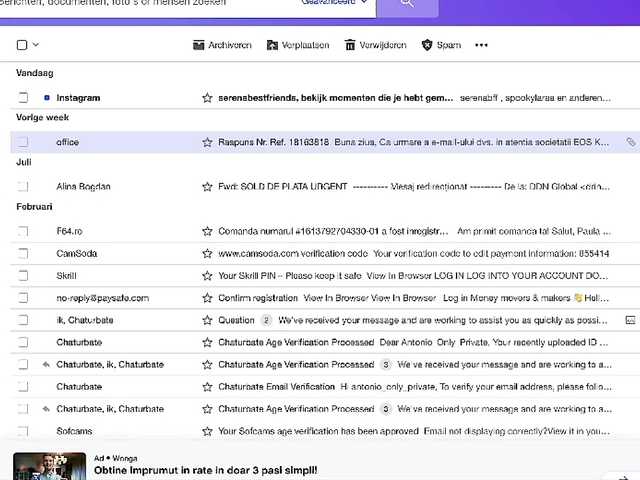The image size is (640, 480).
Task: Star the CamSoda verification code email
Action: point(207,253)
